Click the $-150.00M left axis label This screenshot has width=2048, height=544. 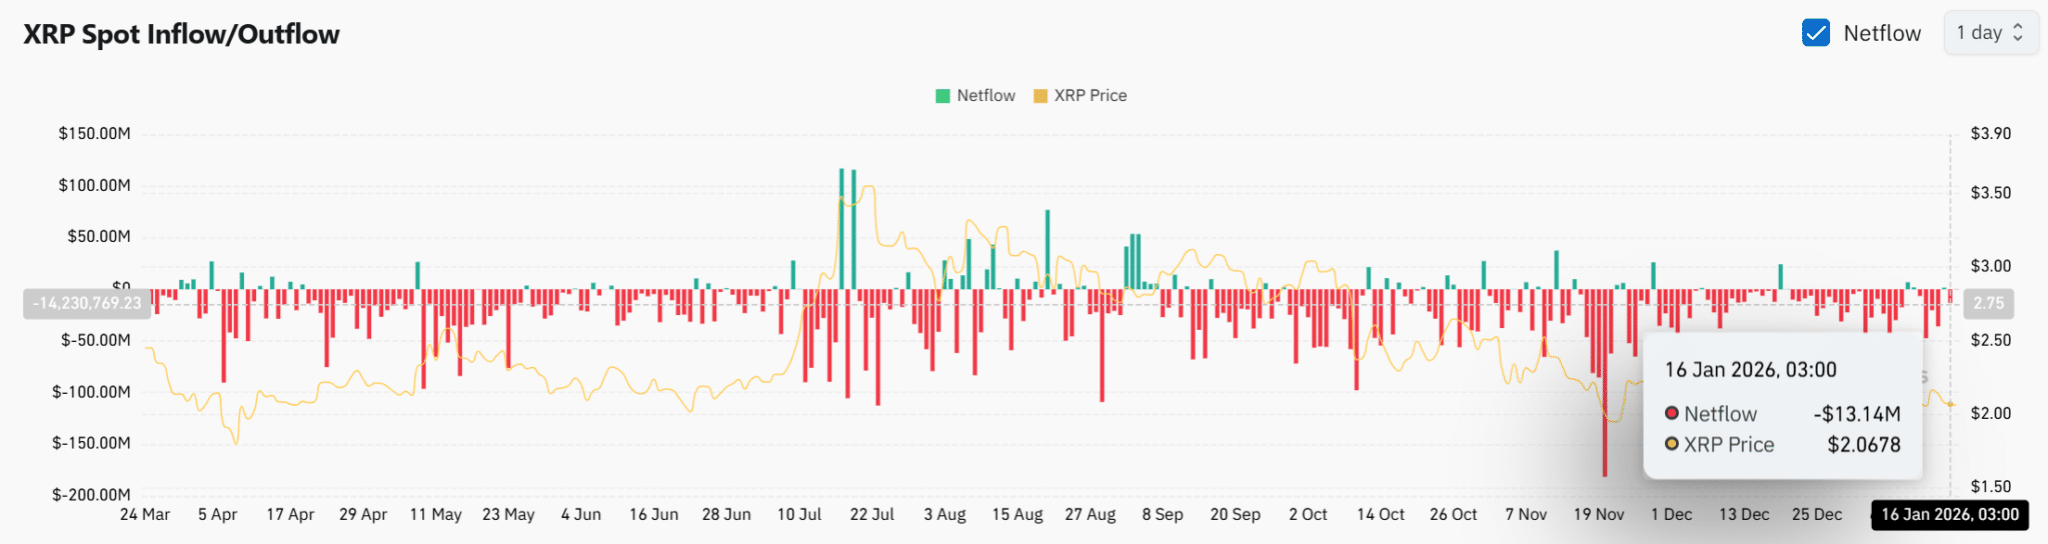[x=91, y=443]
